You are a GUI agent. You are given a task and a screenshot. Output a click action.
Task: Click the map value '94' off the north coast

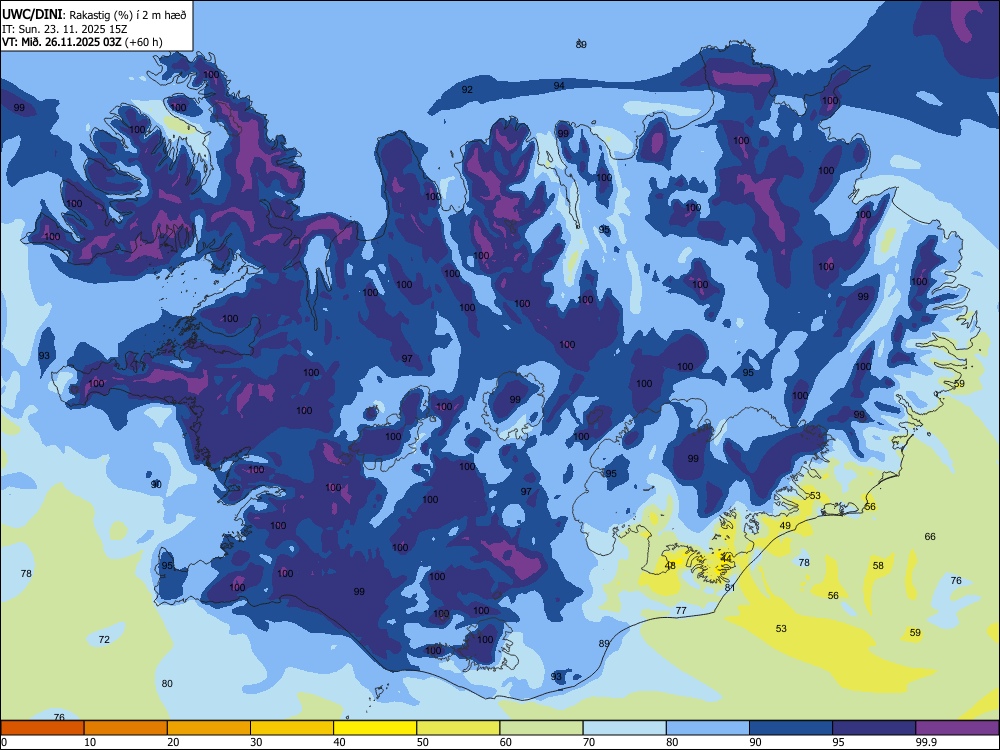coord(559,85)
